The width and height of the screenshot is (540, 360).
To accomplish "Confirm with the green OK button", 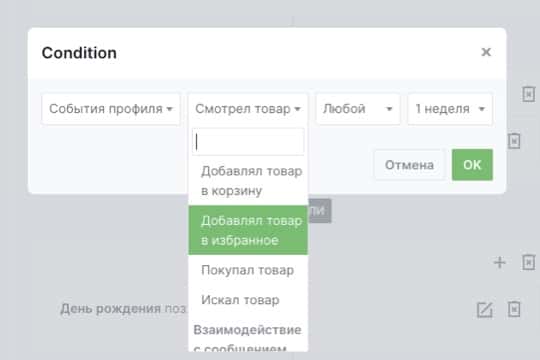I will [x=472, y=165].
